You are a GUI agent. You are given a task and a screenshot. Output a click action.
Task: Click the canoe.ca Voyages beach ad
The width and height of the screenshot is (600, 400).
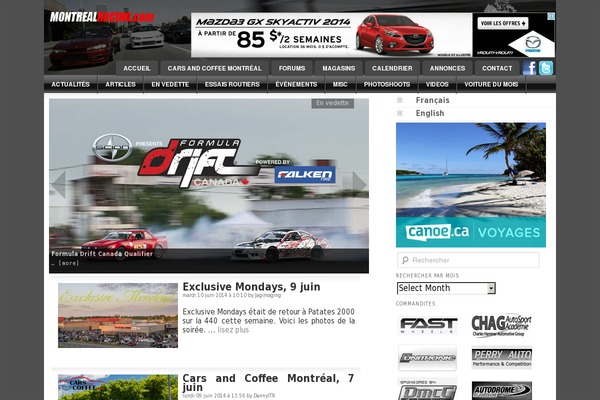pos(471,185)
